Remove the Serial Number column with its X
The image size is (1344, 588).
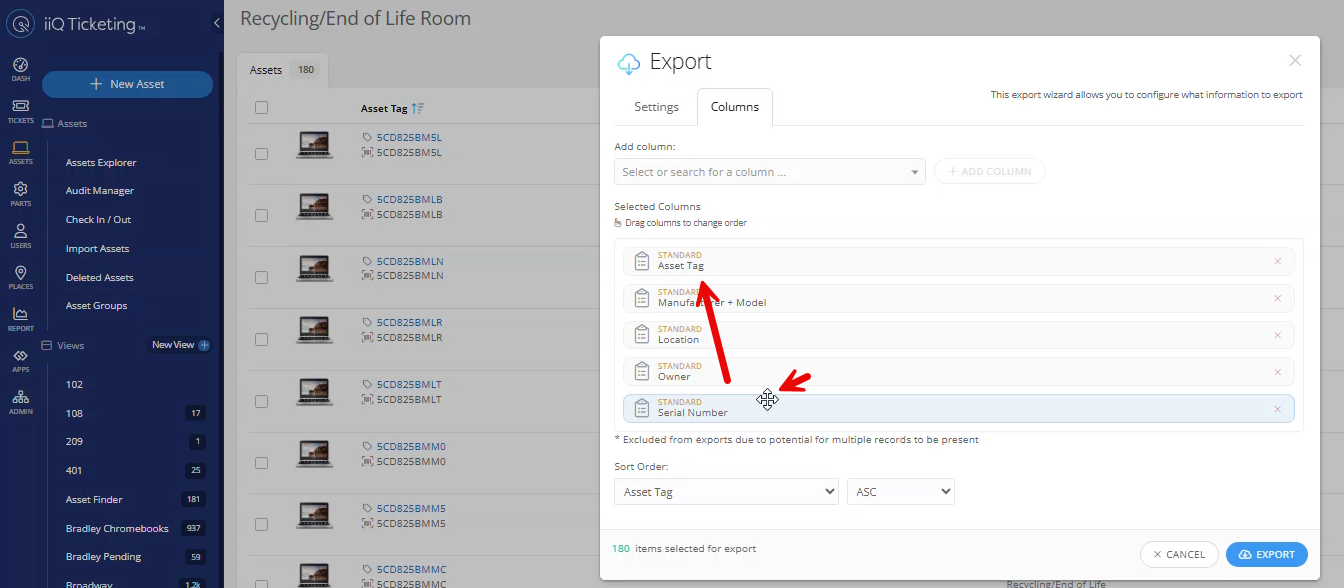coord(1277,409)
